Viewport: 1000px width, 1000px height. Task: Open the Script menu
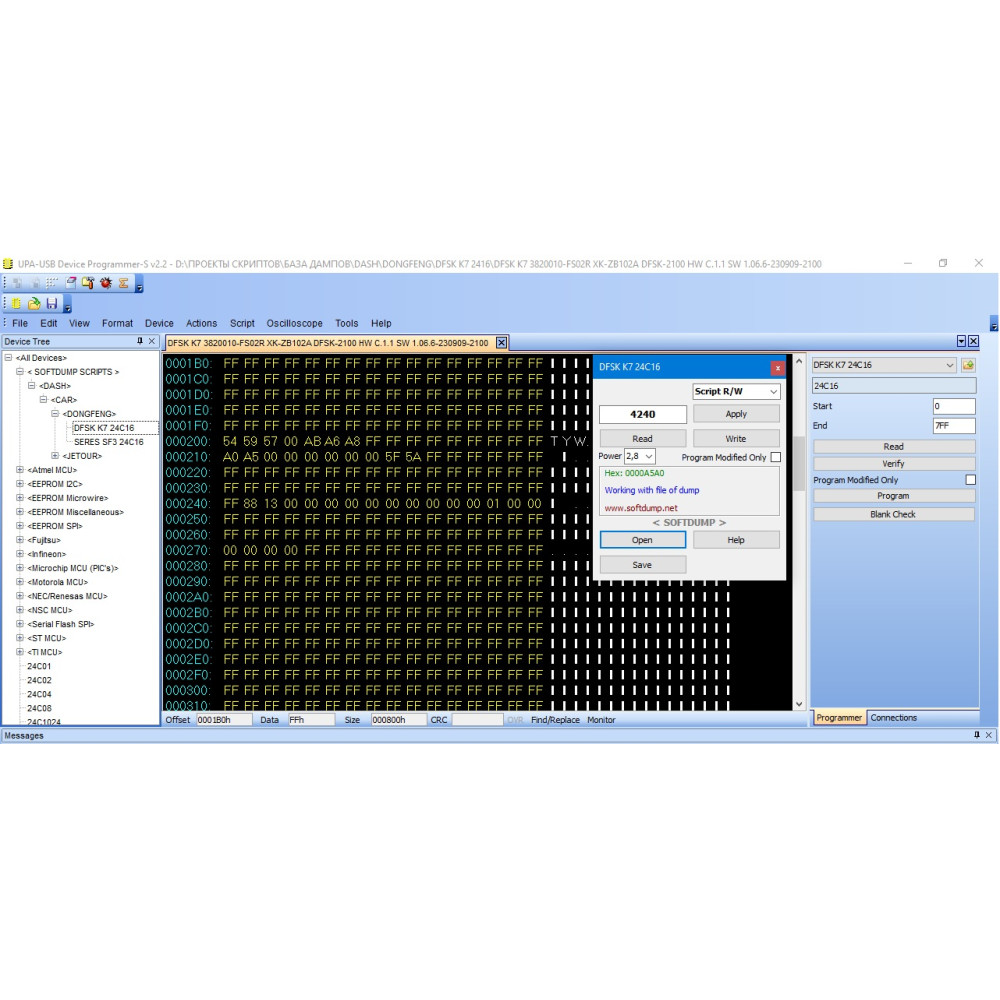[x=242, y=323]
